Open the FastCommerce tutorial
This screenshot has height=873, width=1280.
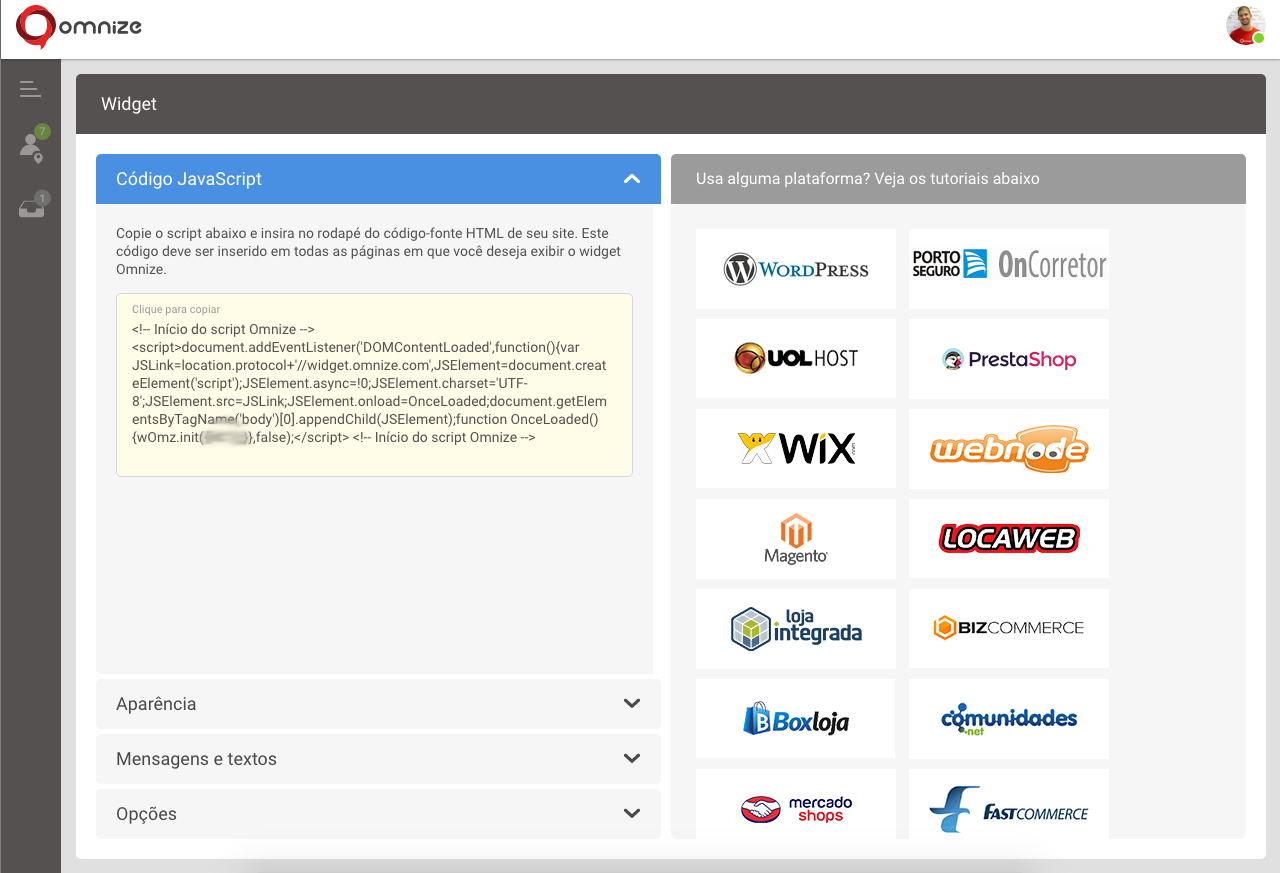(1009, 804)
